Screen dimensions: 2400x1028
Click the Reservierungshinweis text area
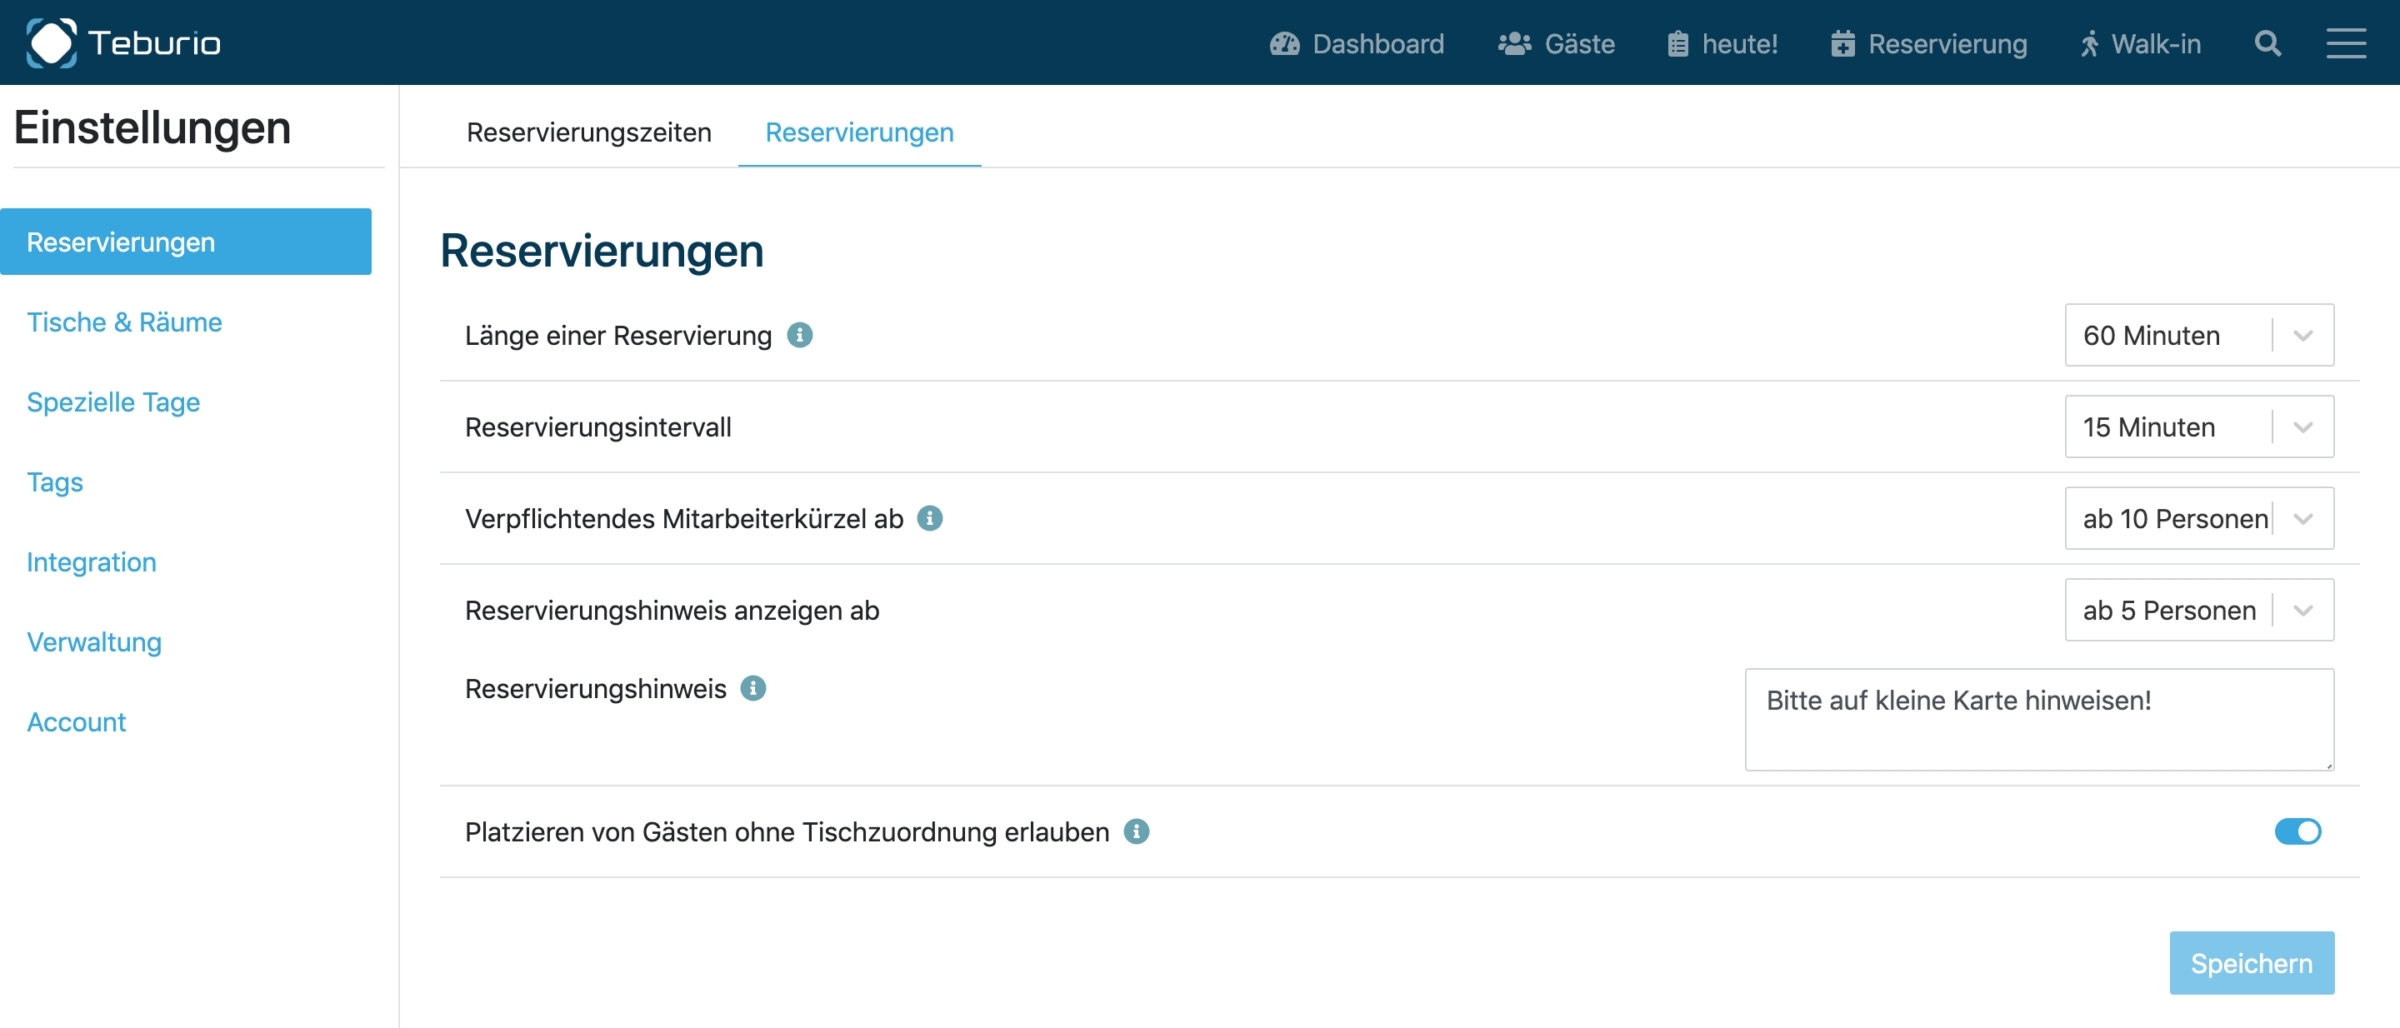tap(2039, 720)
